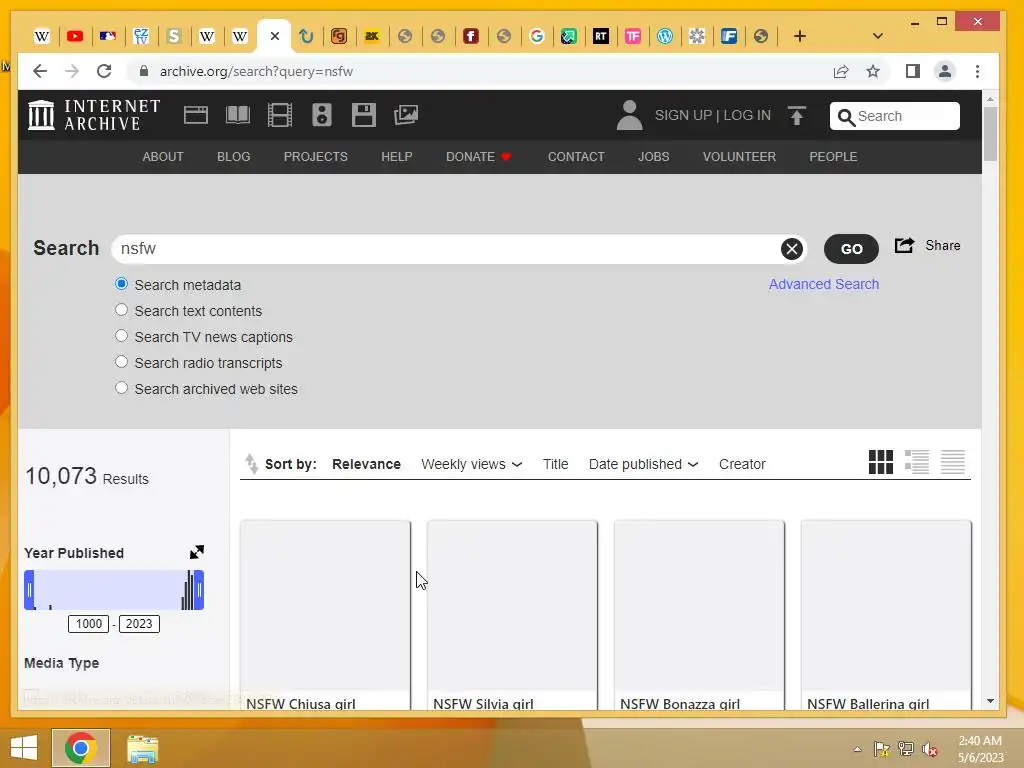Open DONATE navigation item
The width and height of the screenshot is (1024, 768).
click(478, 157)
